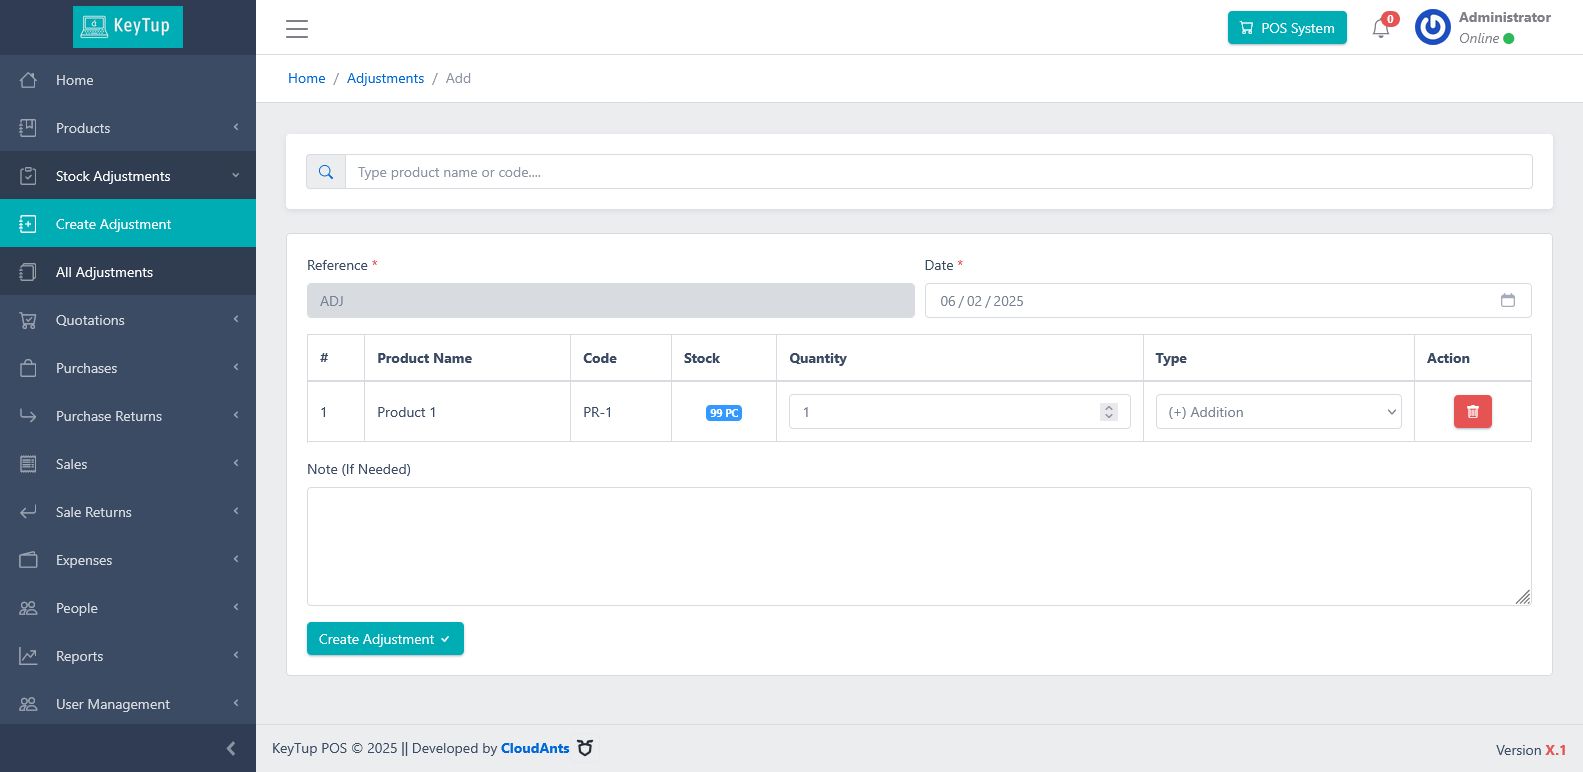Click the Purchases bag icon
The image size is (1583, 772).
tap(28, 368)
